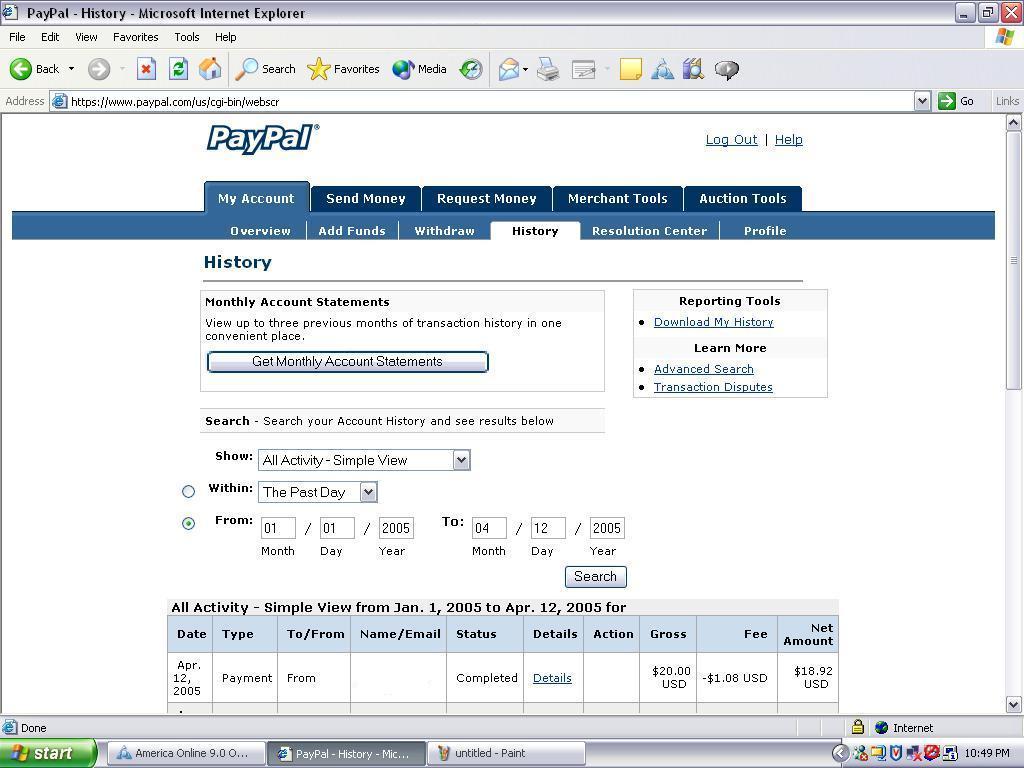1024x768 pixels.
Task: View Details link for Apr. 12 payment
Action: coord(552,678)
